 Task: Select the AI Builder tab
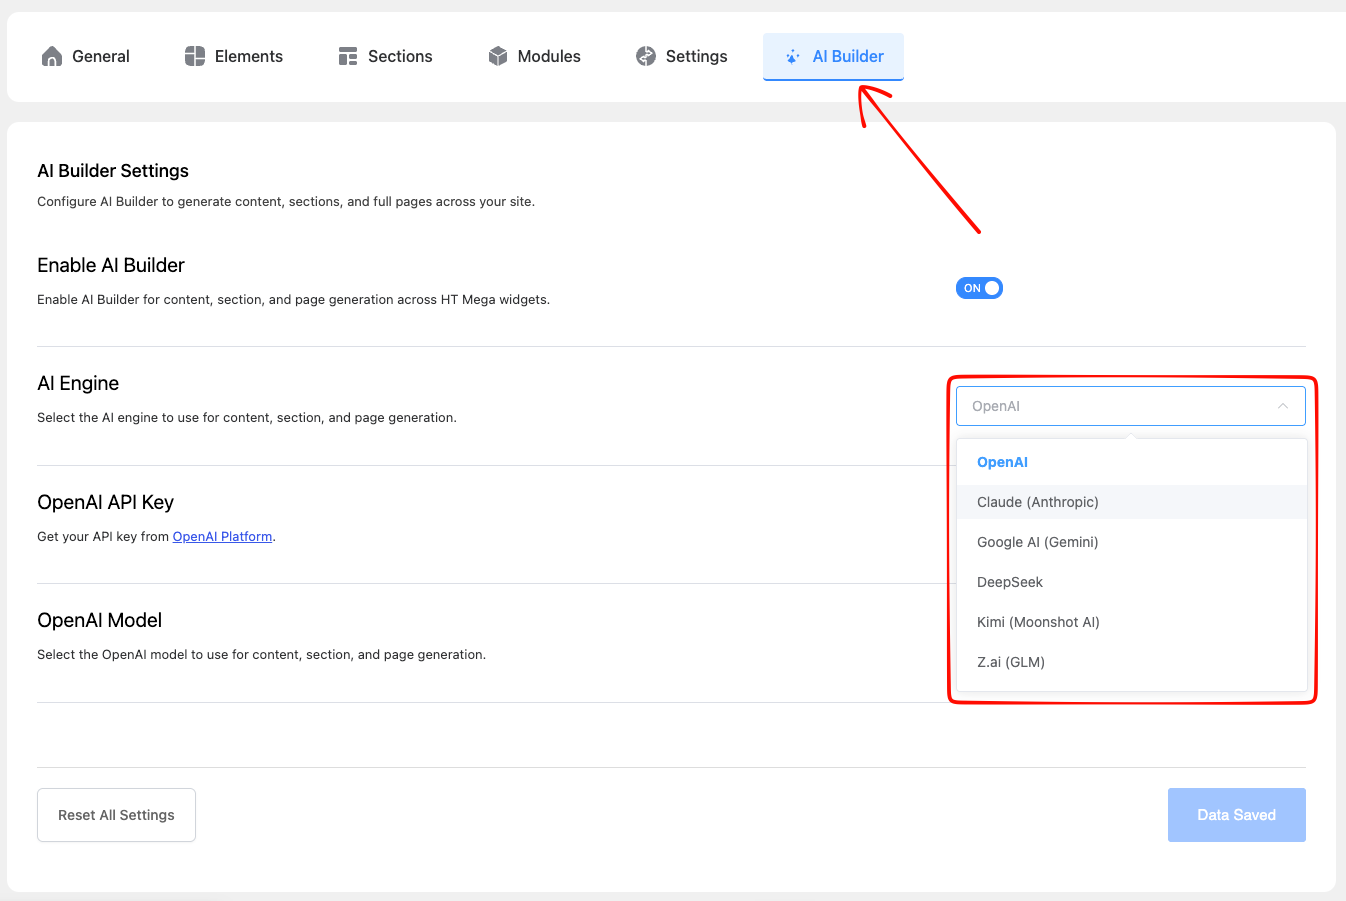click(x=833, y=56)
